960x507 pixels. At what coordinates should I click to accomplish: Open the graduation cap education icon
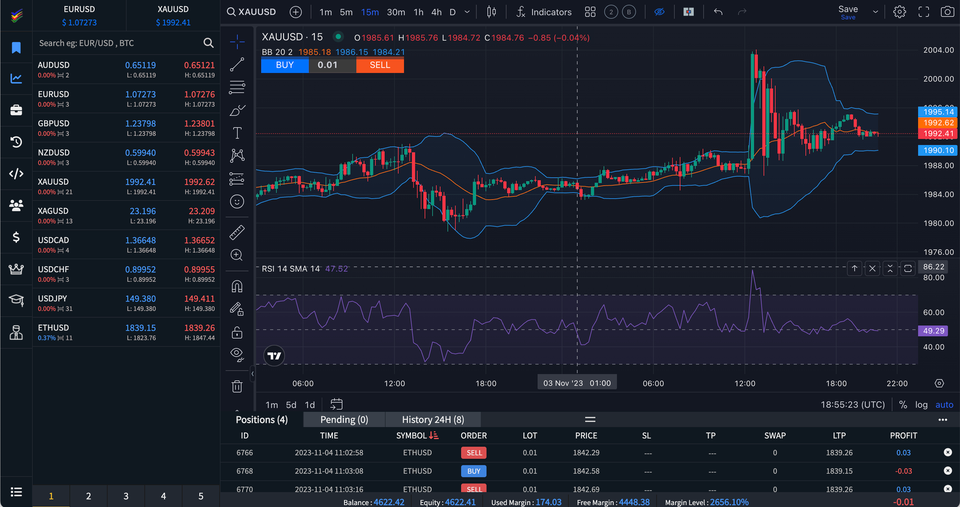(x=17, y=300)
